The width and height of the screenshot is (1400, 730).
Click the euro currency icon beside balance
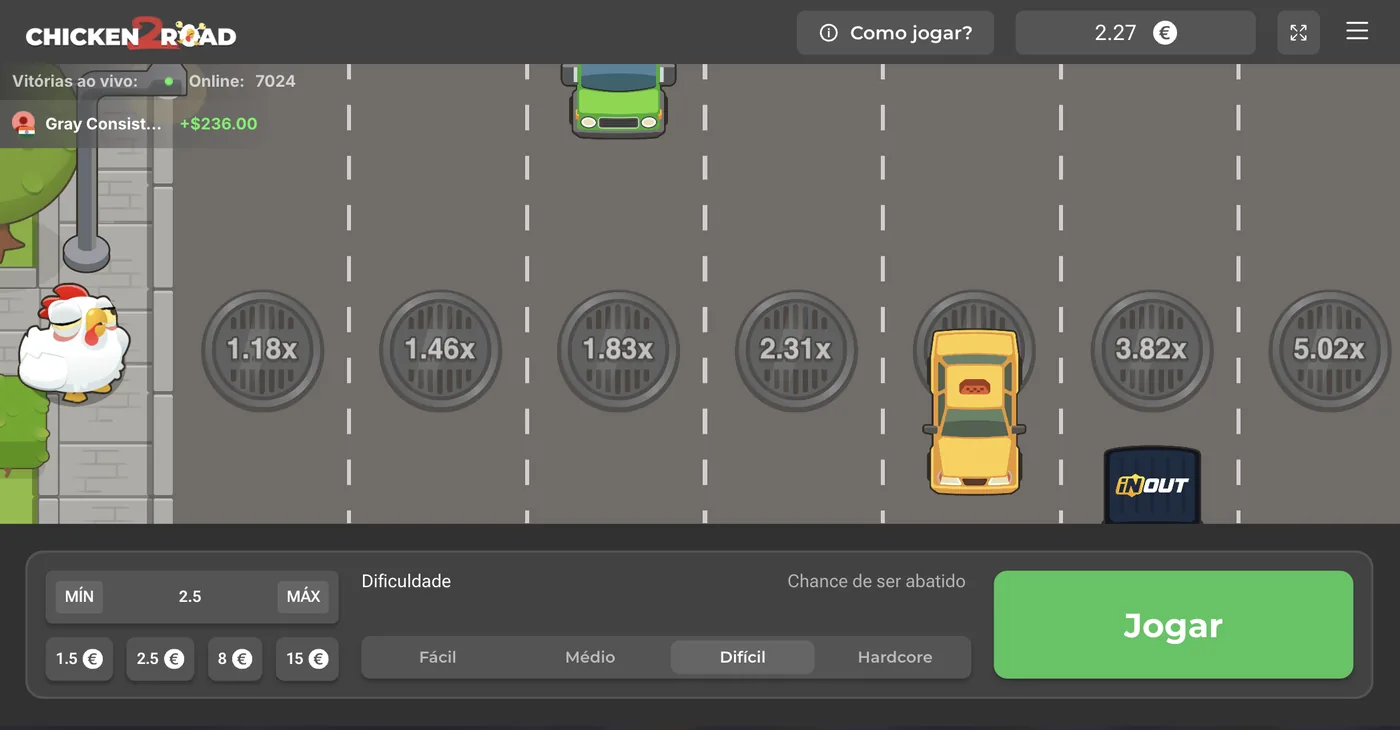[1165, 33]
